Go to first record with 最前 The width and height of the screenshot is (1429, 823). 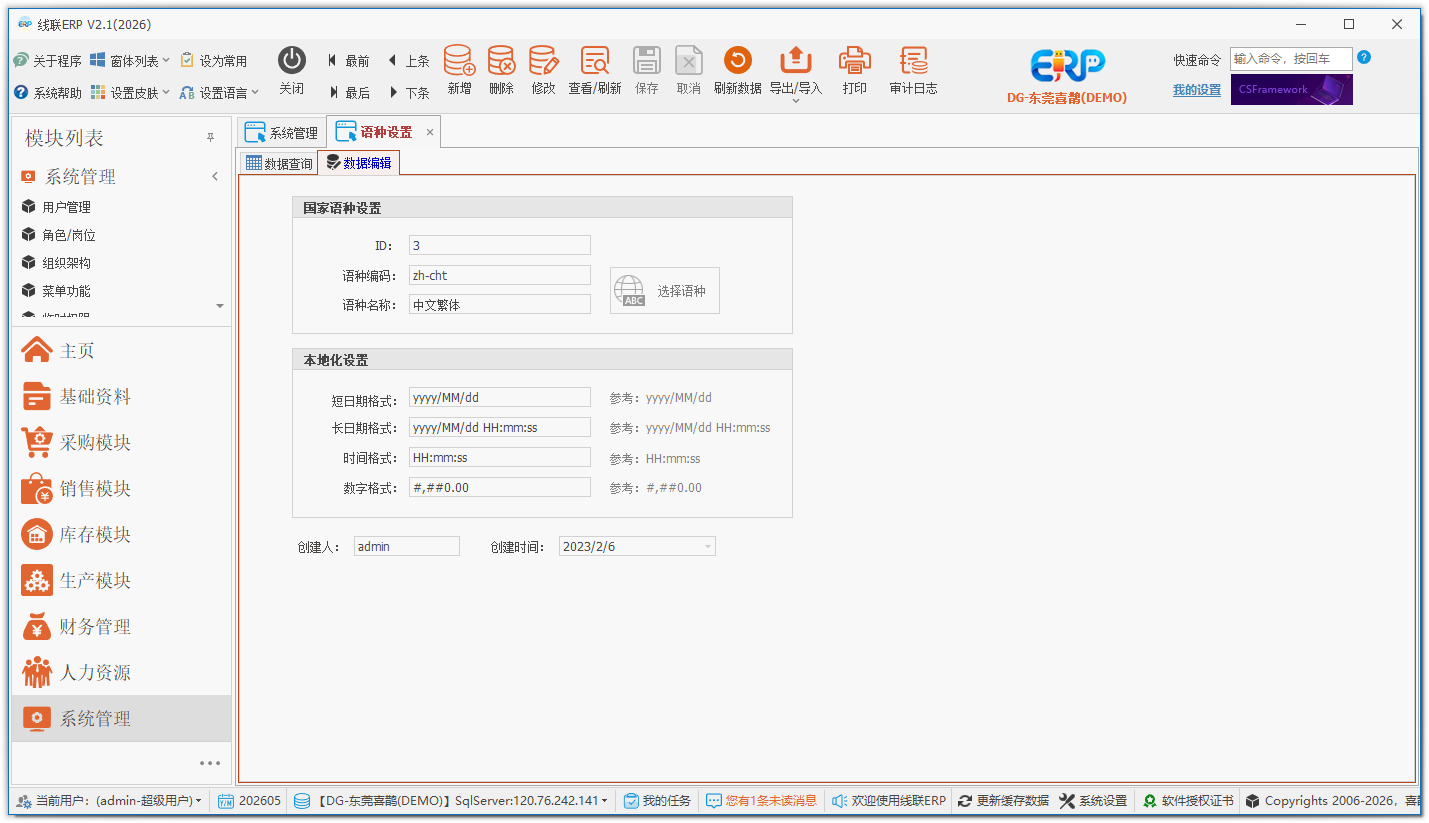click(x=348, y=61)
